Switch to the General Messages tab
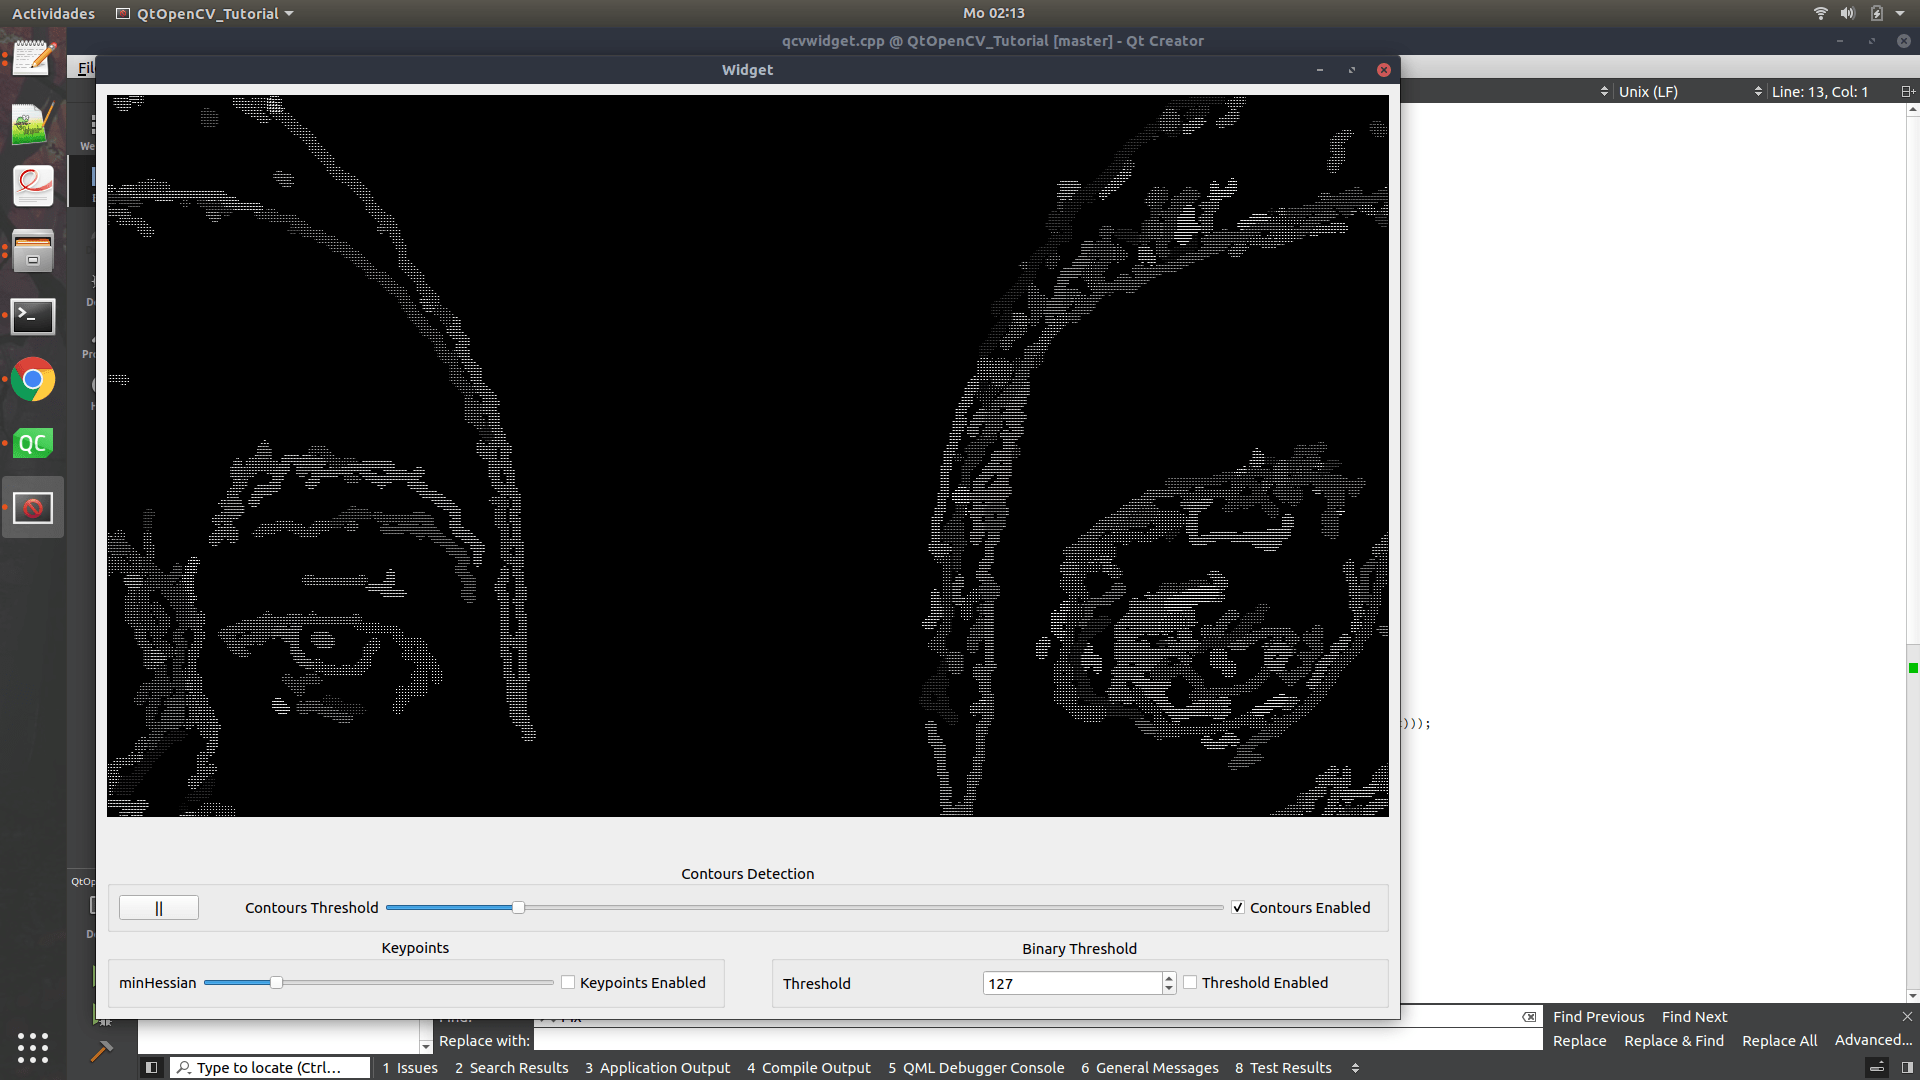This screenshot has width=1920, height=1080. (x=1149, y=1067)
